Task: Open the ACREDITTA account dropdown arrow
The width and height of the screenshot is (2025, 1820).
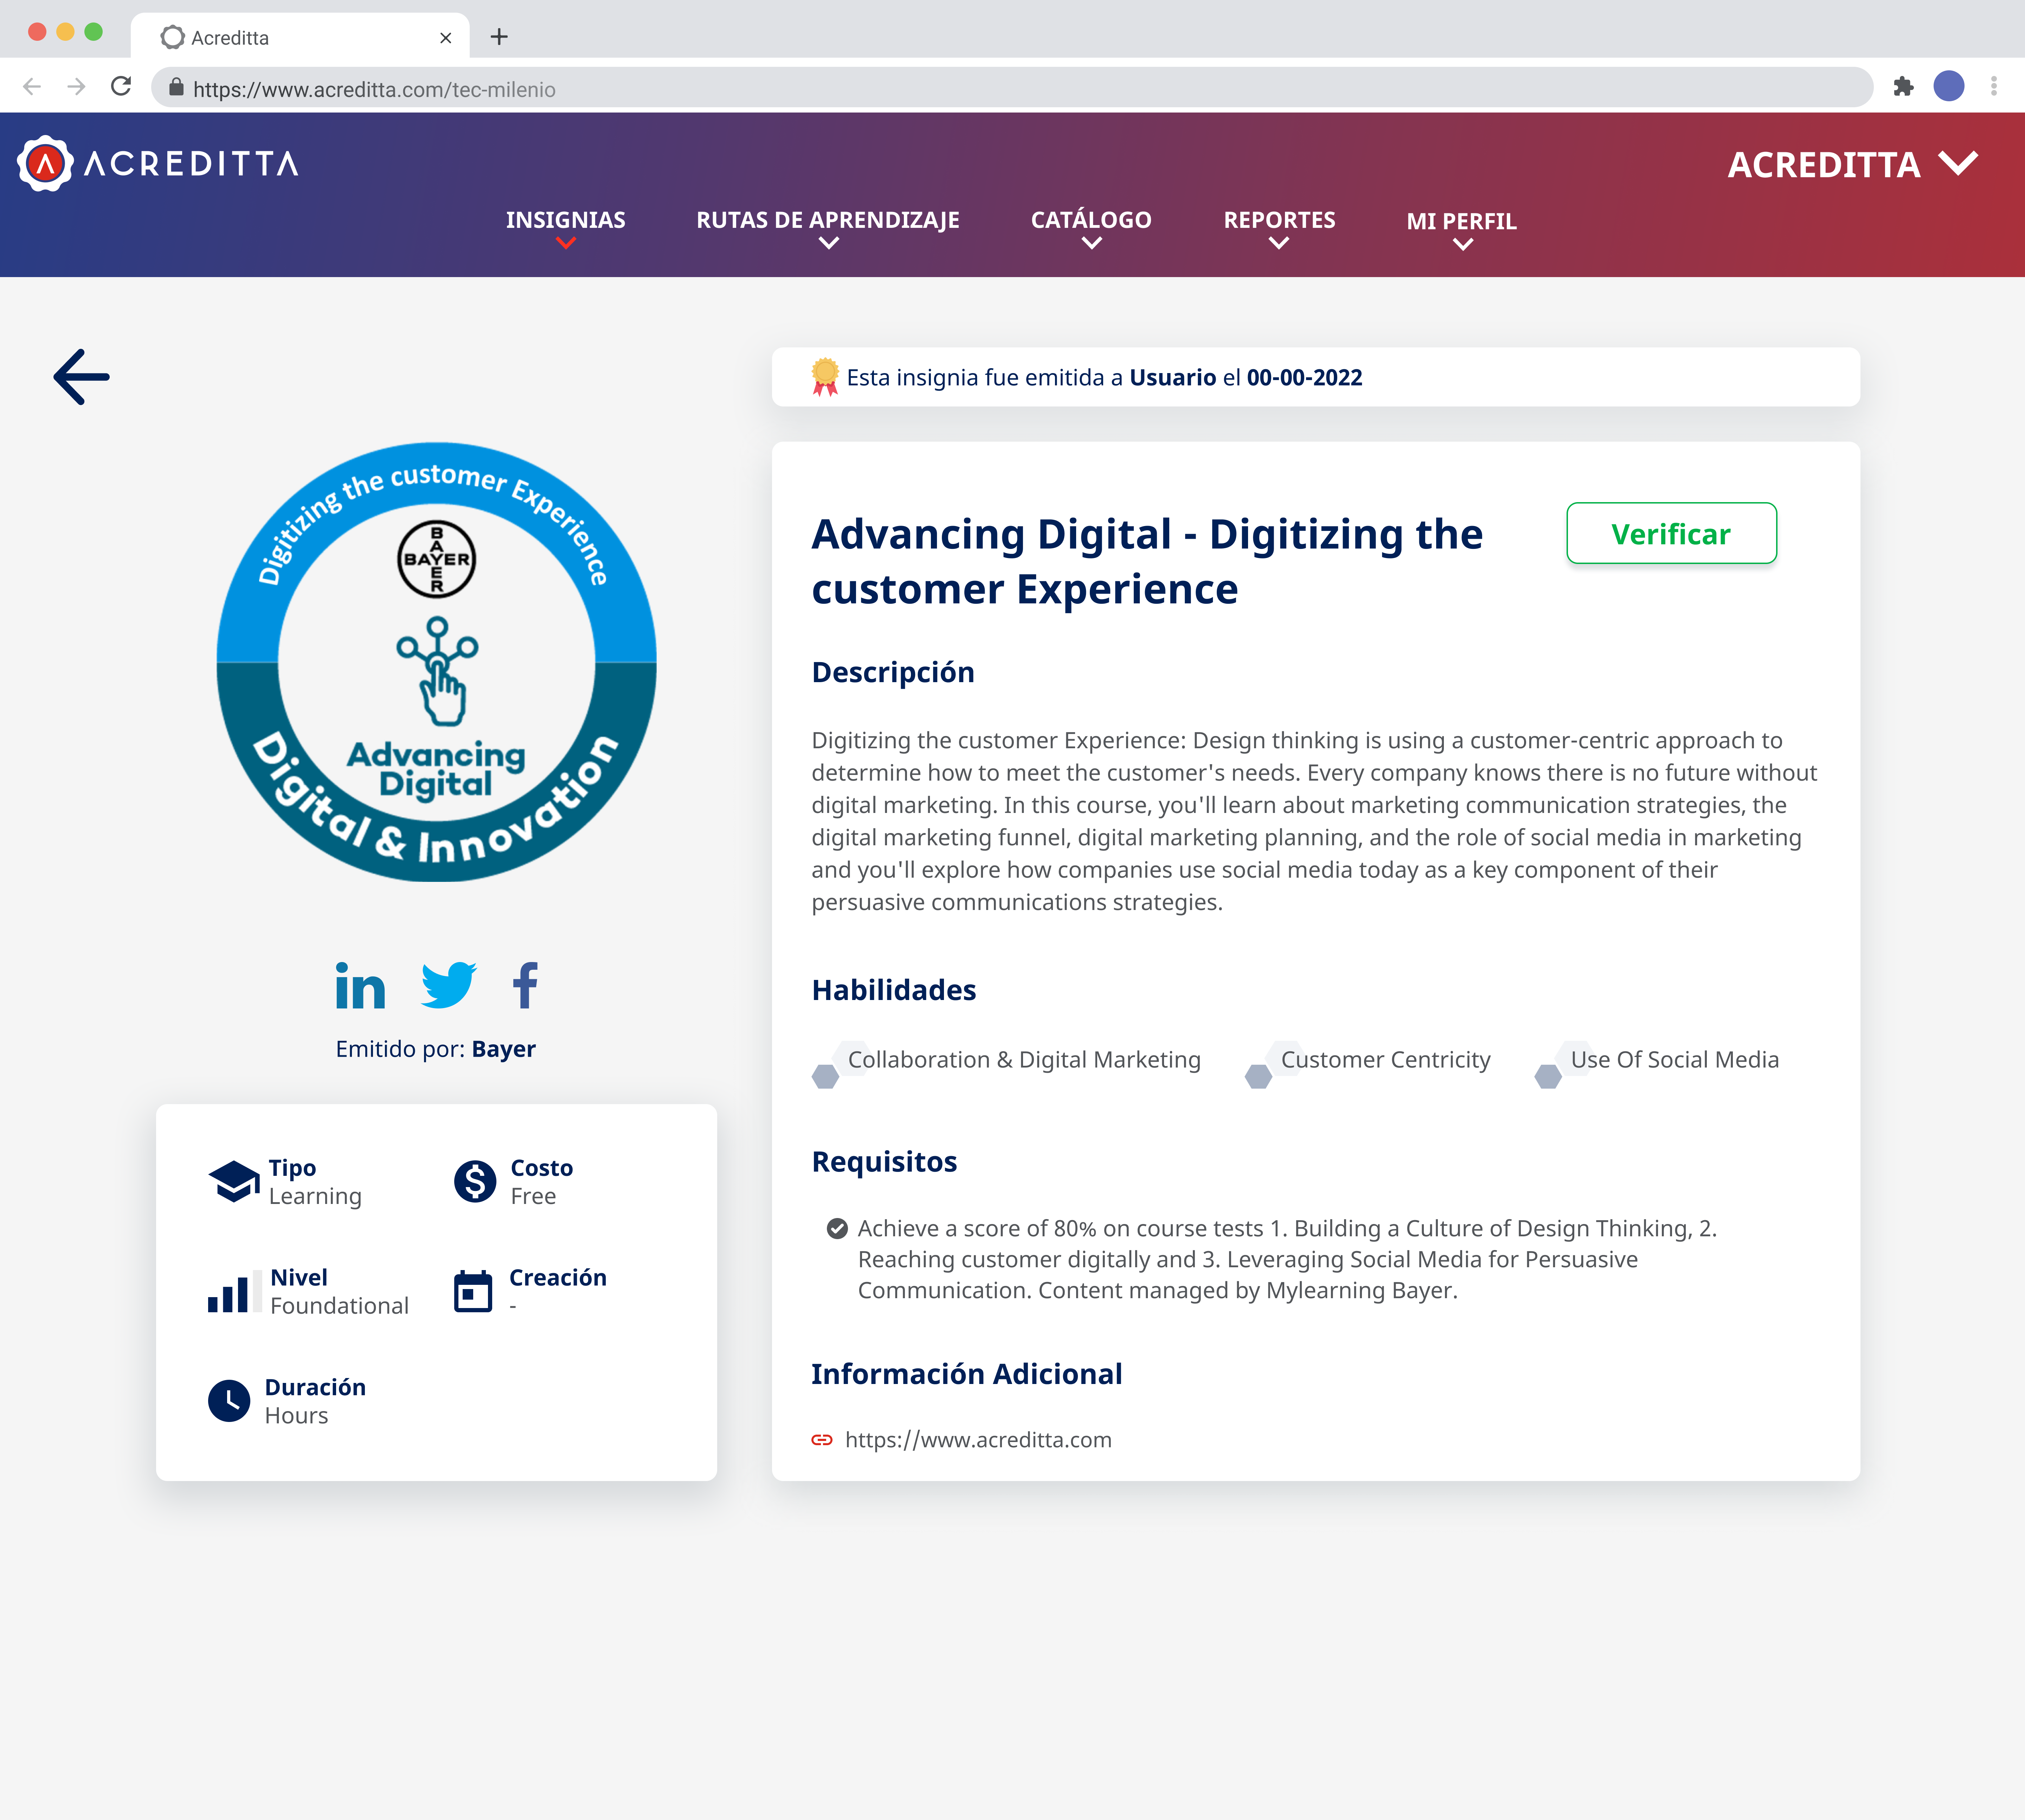Action: (x=1958, y=163)
